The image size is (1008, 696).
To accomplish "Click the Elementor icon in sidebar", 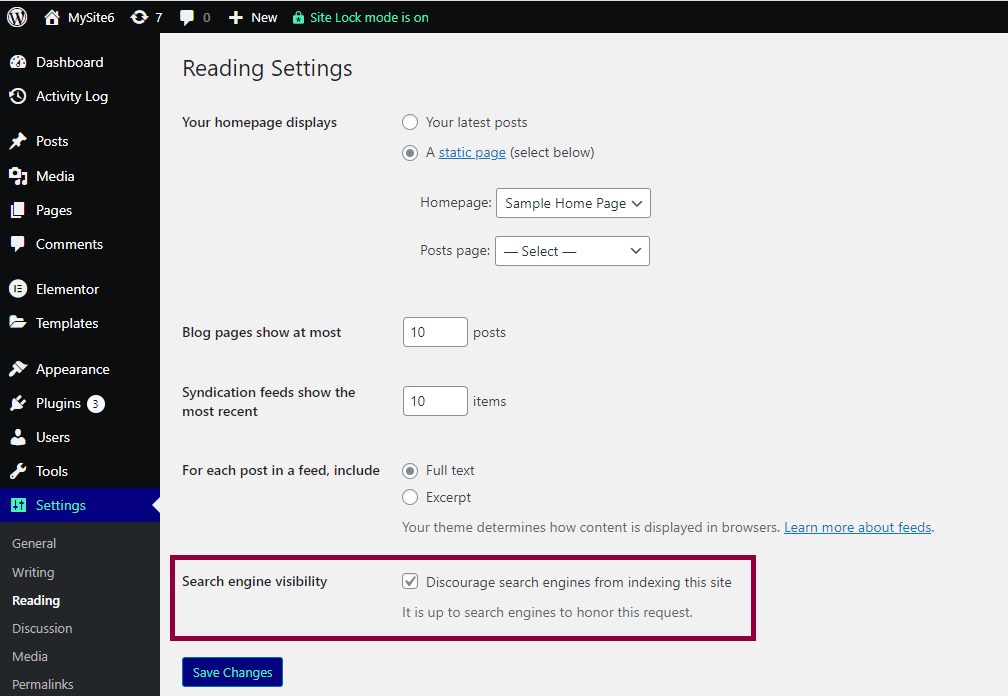I will (18, 289).
